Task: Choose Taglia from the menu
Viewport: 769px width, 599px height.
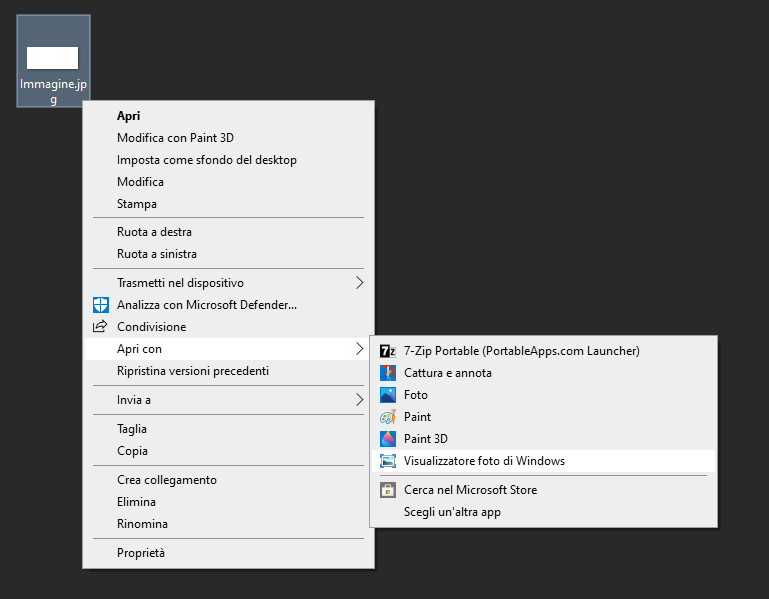Action: pyautogui.click(x=229, y=429)
